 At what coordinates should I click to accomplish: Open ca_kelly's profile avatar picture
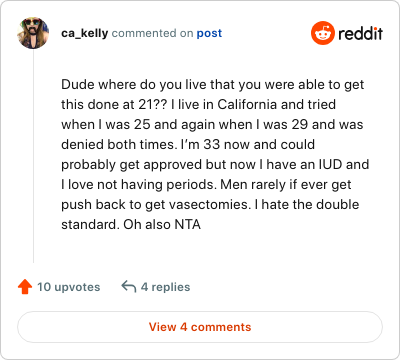[33, 33]
